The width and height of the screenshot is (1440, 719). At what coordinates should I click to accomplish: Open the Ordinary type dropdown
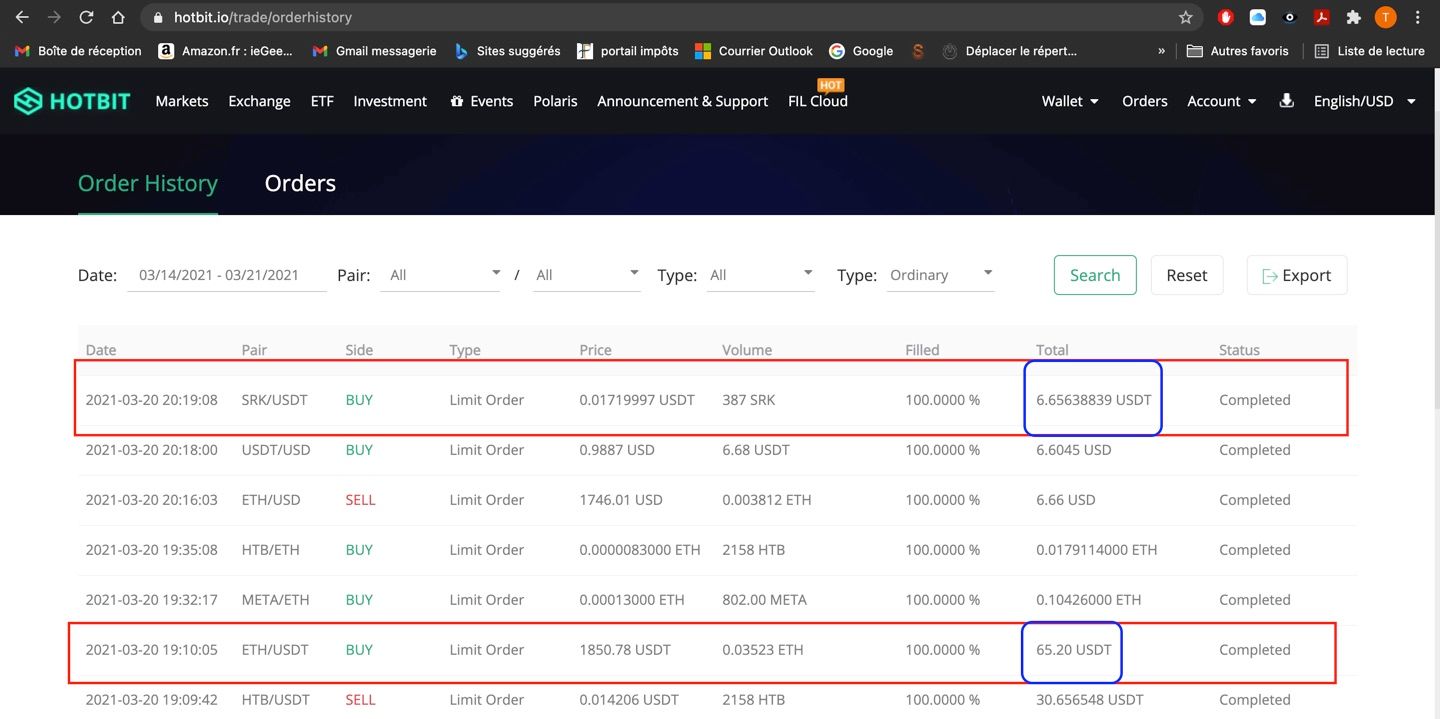point(940,275)
